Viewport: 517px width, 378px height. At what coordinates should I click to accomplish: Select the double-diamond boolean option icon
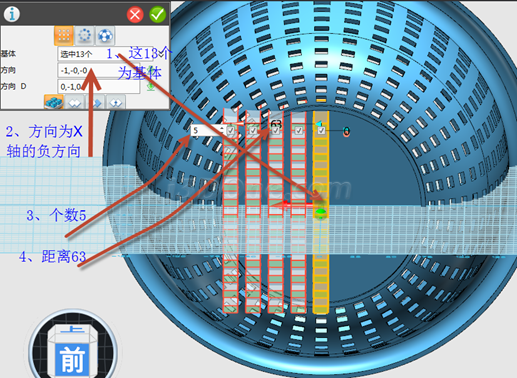click(x=75, y=102)
